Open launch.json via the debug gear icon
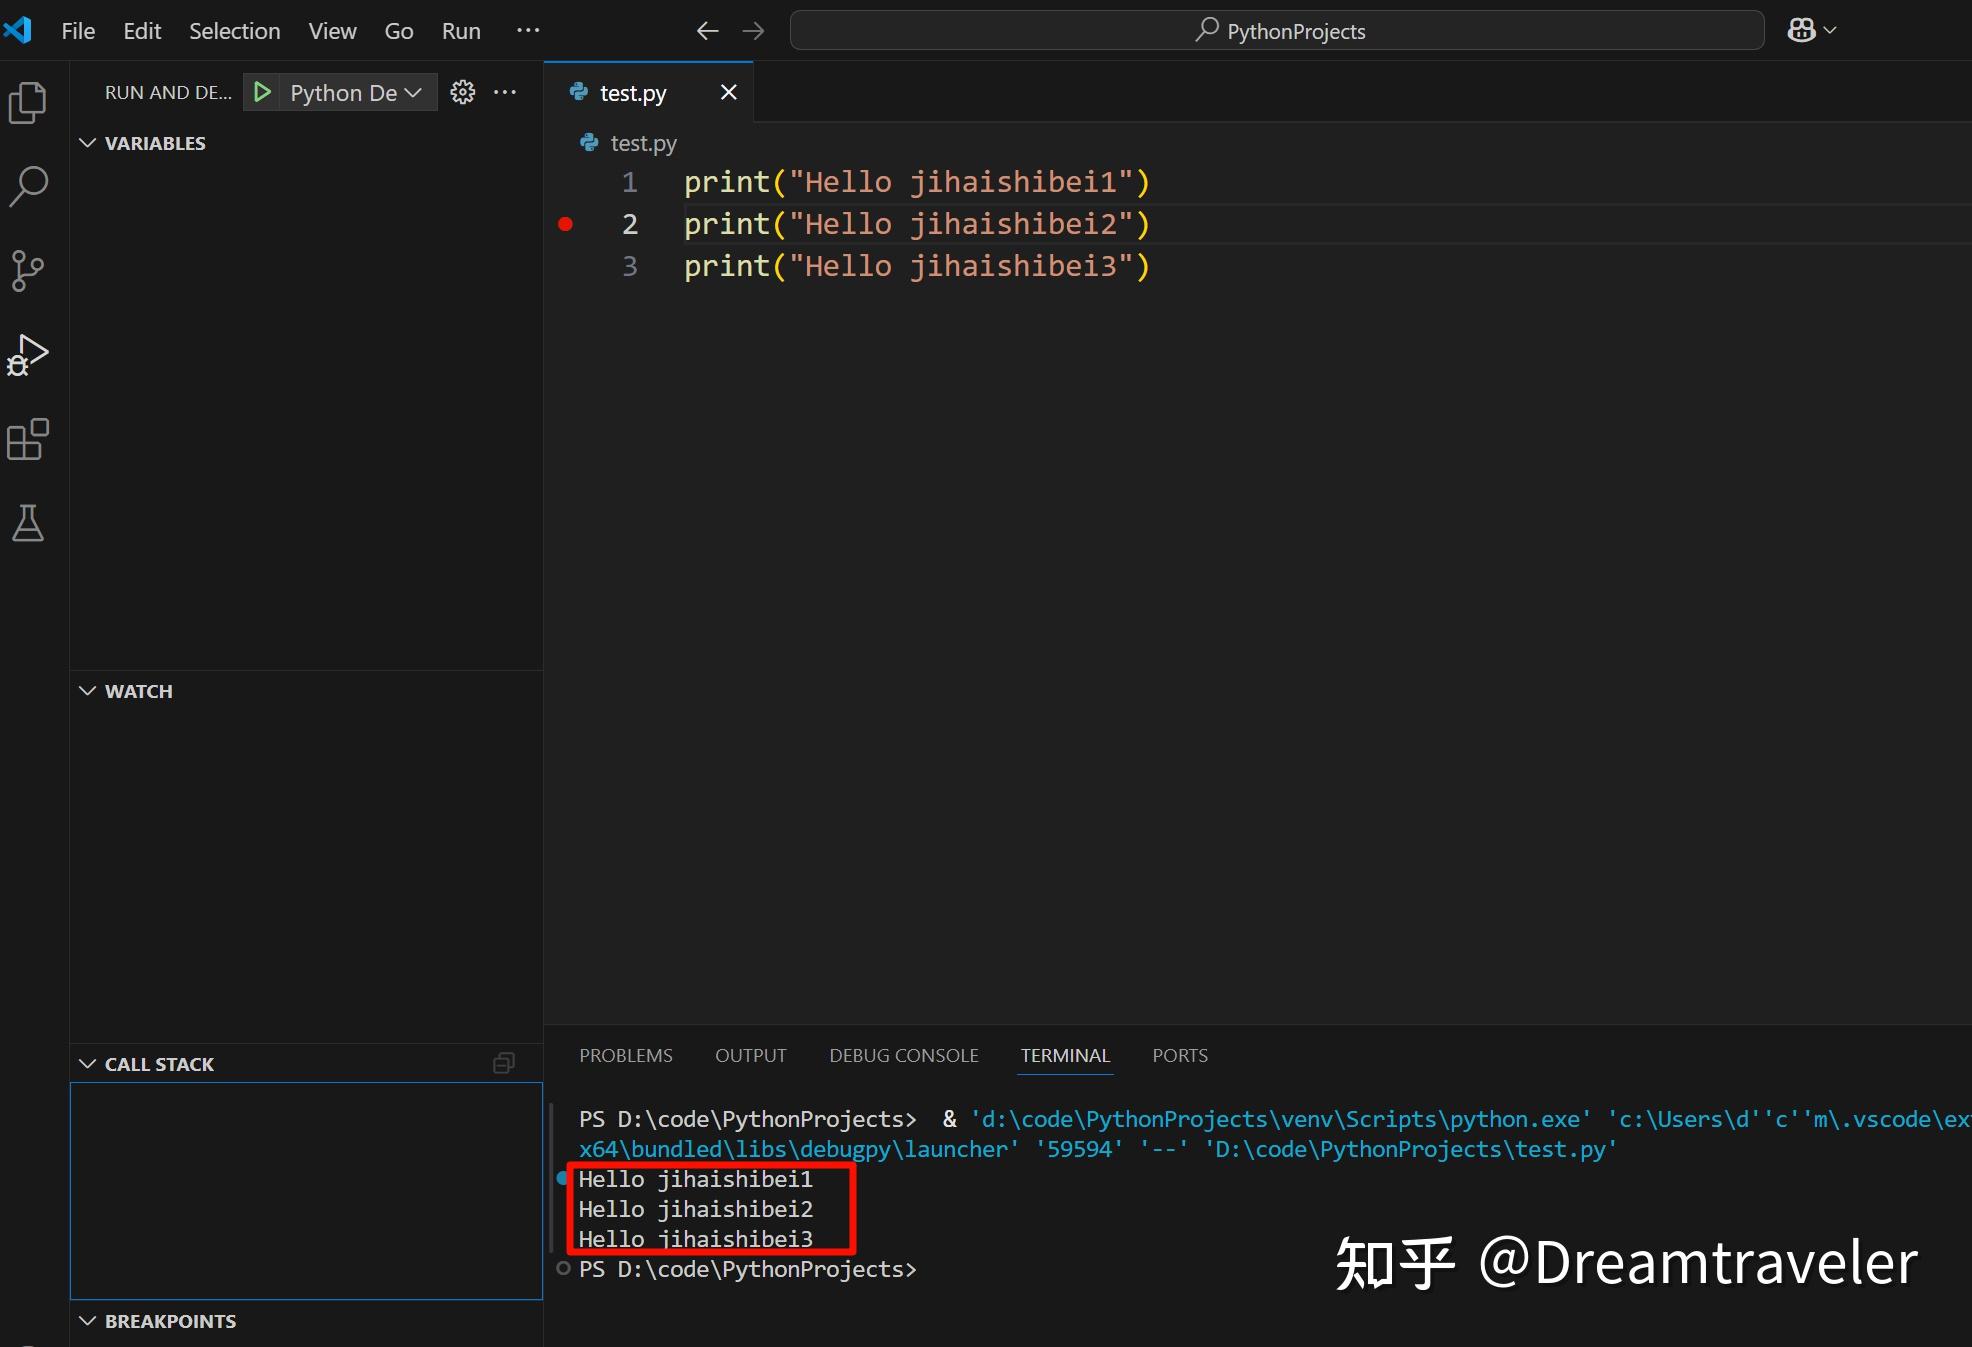This screenshot has width=1972, height=1347. (x=462, y=91)
